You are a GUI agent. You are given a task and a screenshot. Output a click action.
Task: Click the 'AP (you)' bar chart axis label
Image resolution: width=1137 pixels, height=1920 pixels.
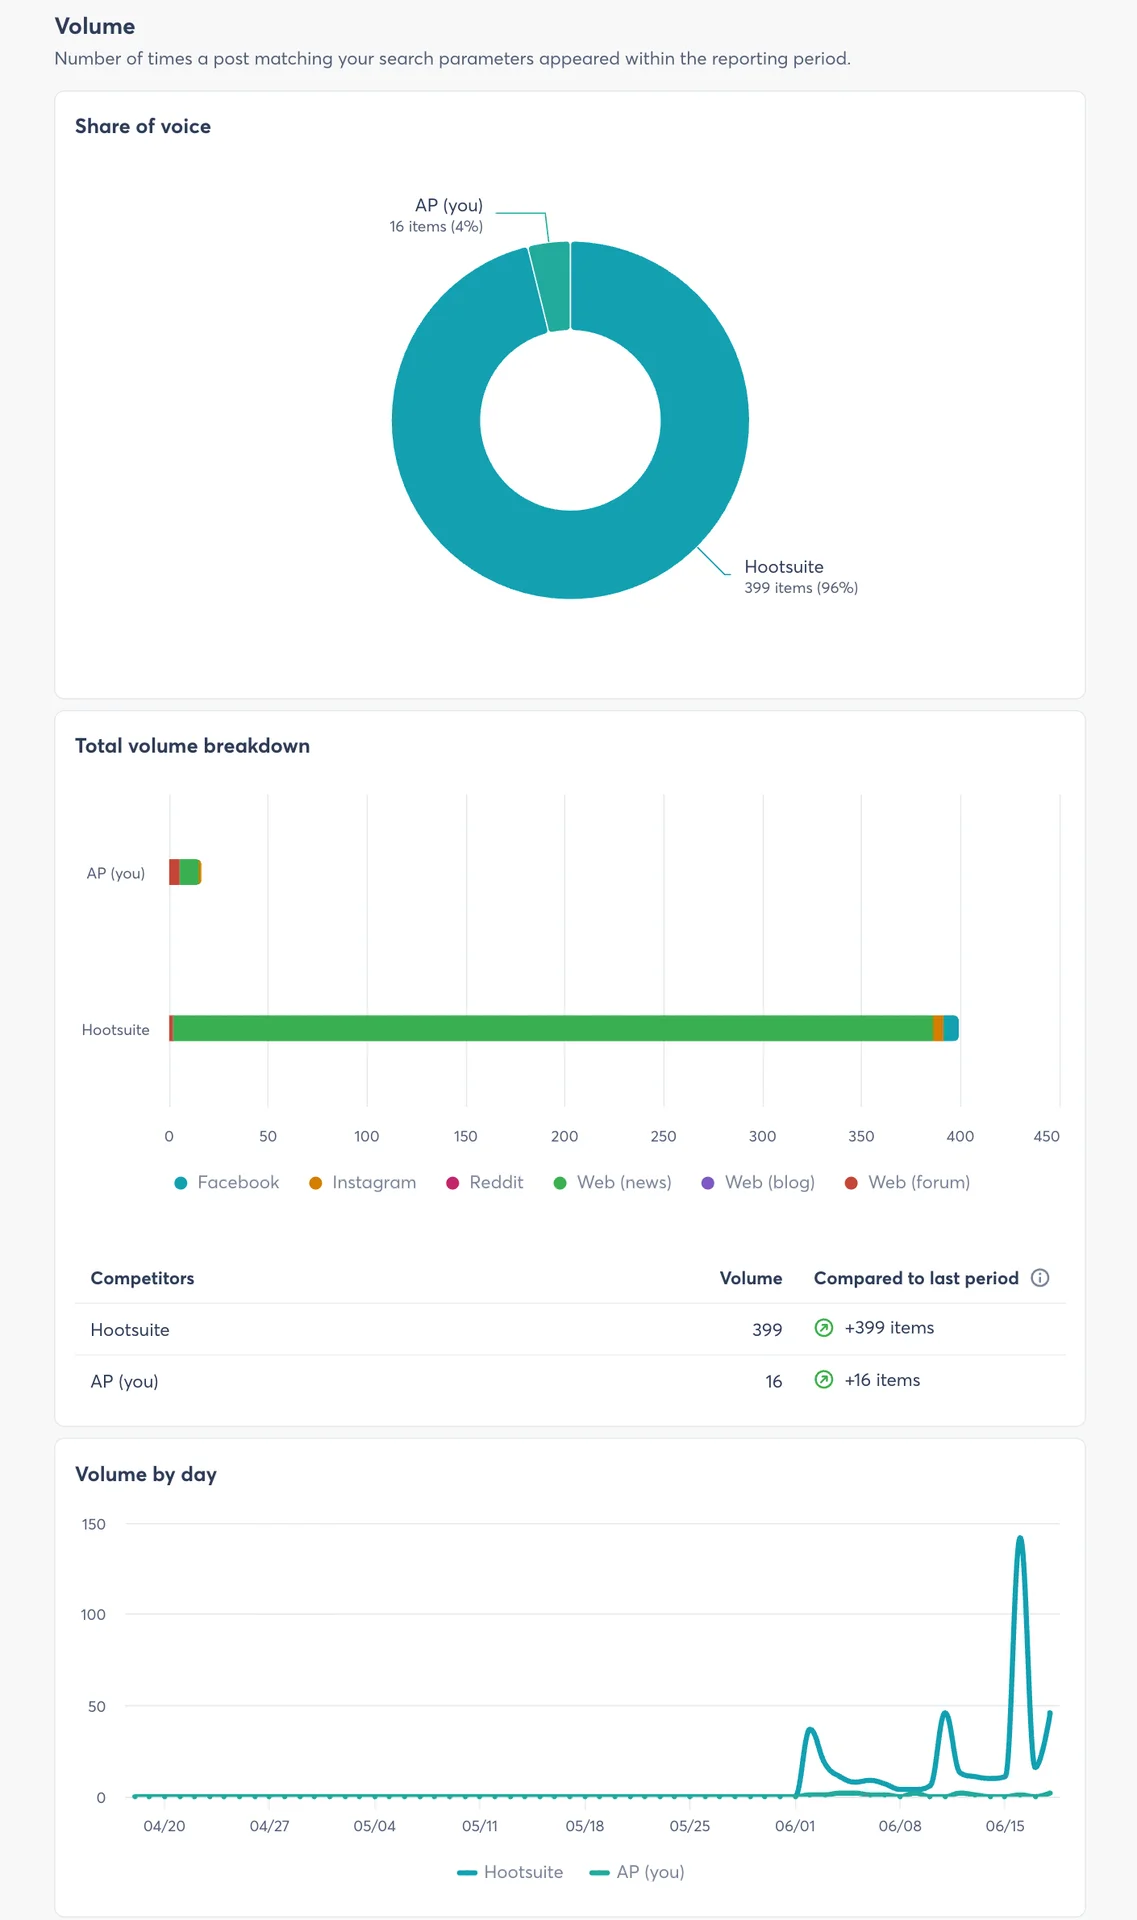(116, 873)
